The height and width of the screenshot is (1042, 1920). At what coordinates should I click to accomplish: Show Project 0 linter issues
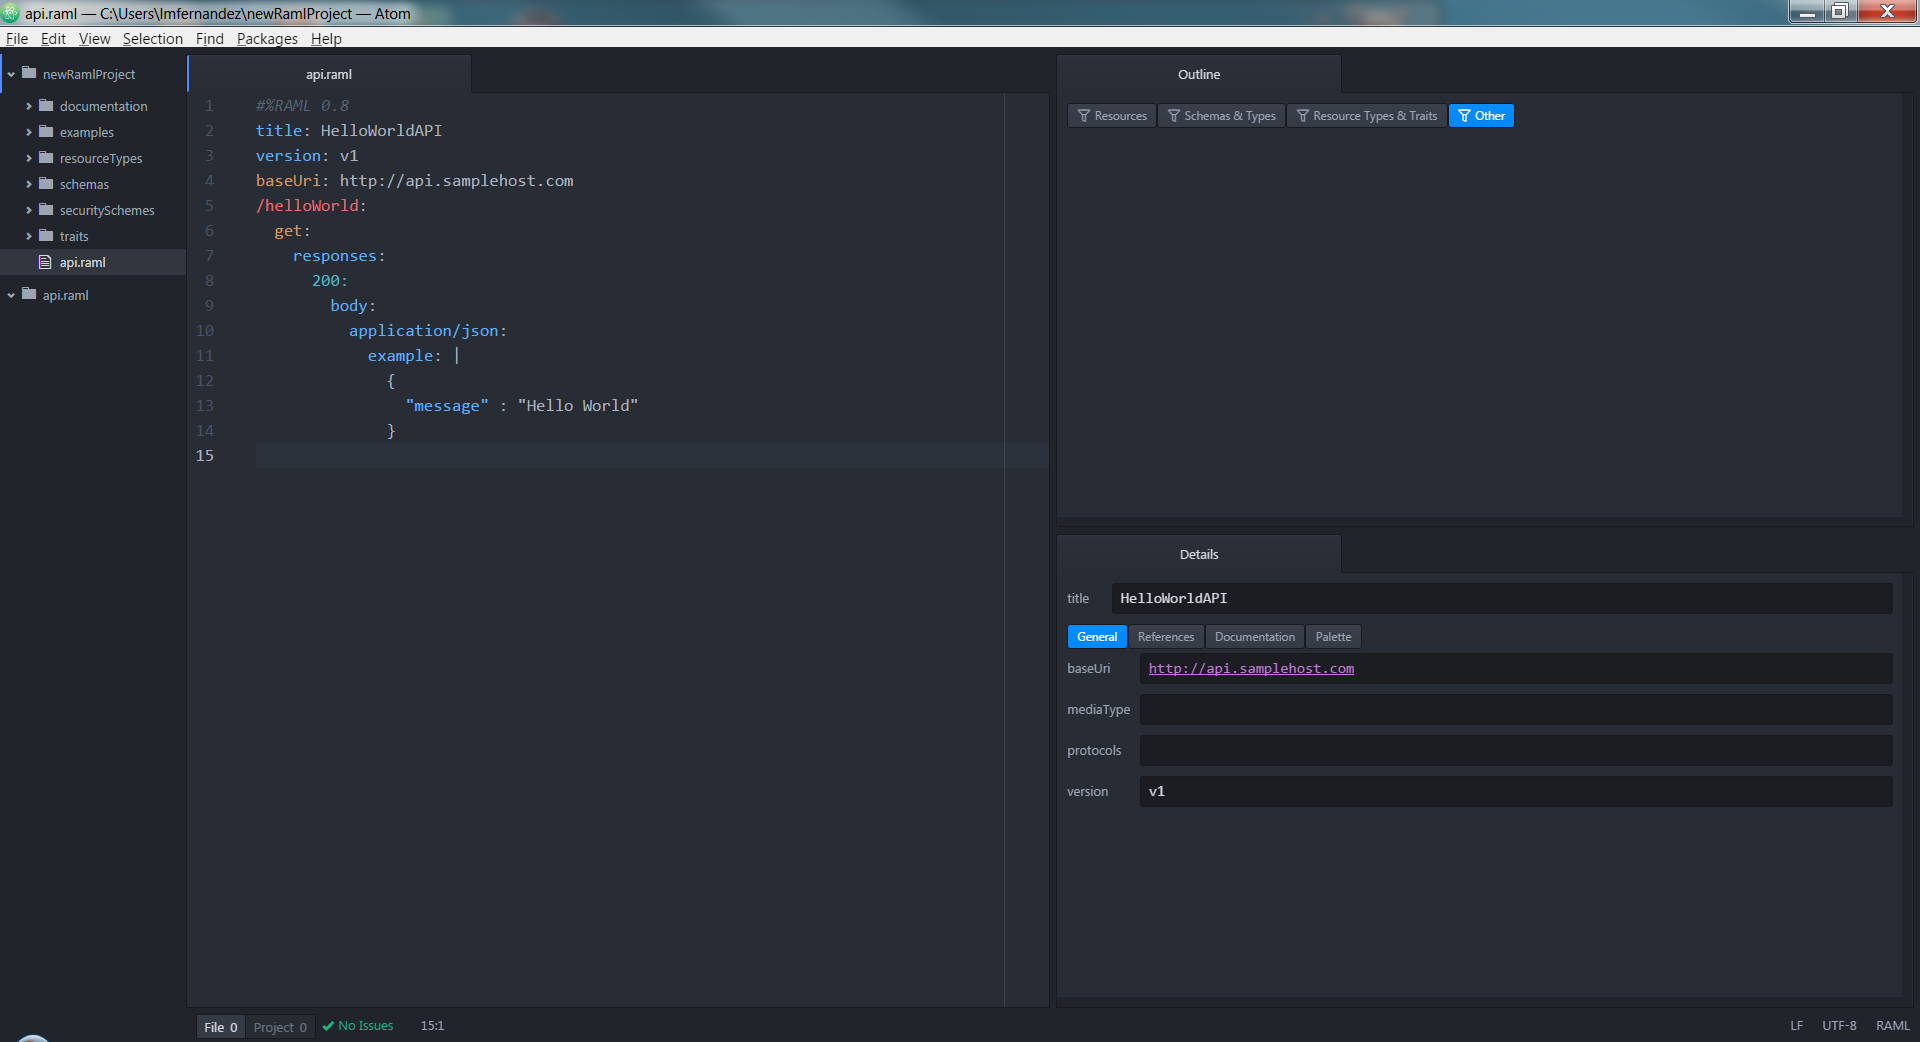tap(280, 1027)
